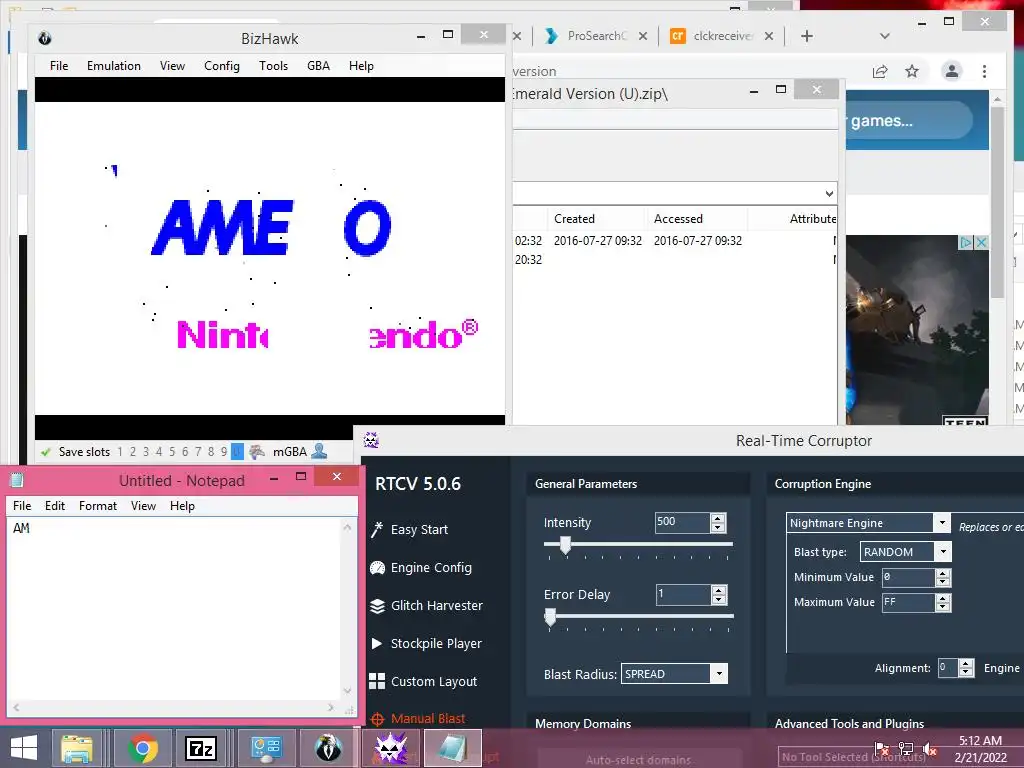1024x768 pixels.
Task: Close the ad with the X icon
Action: (981, 242)
